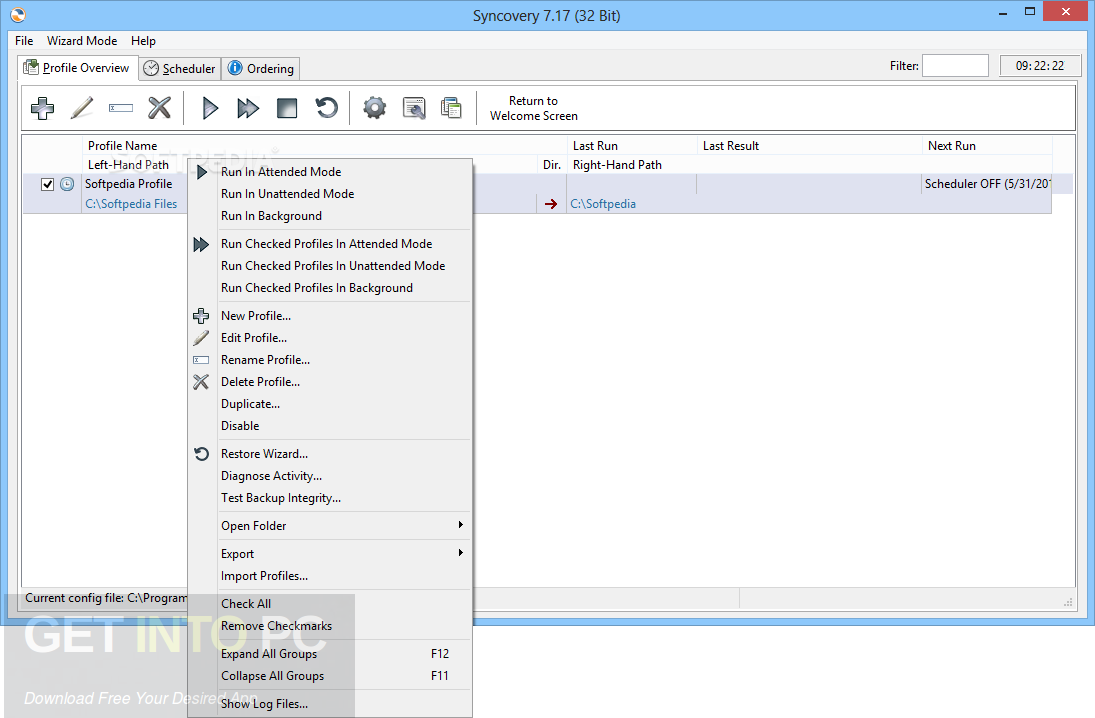Viewport: 1095px width, 718px height.
Task: Click the C:\Softpedia right-hand path
Action: tap(603, 204)
